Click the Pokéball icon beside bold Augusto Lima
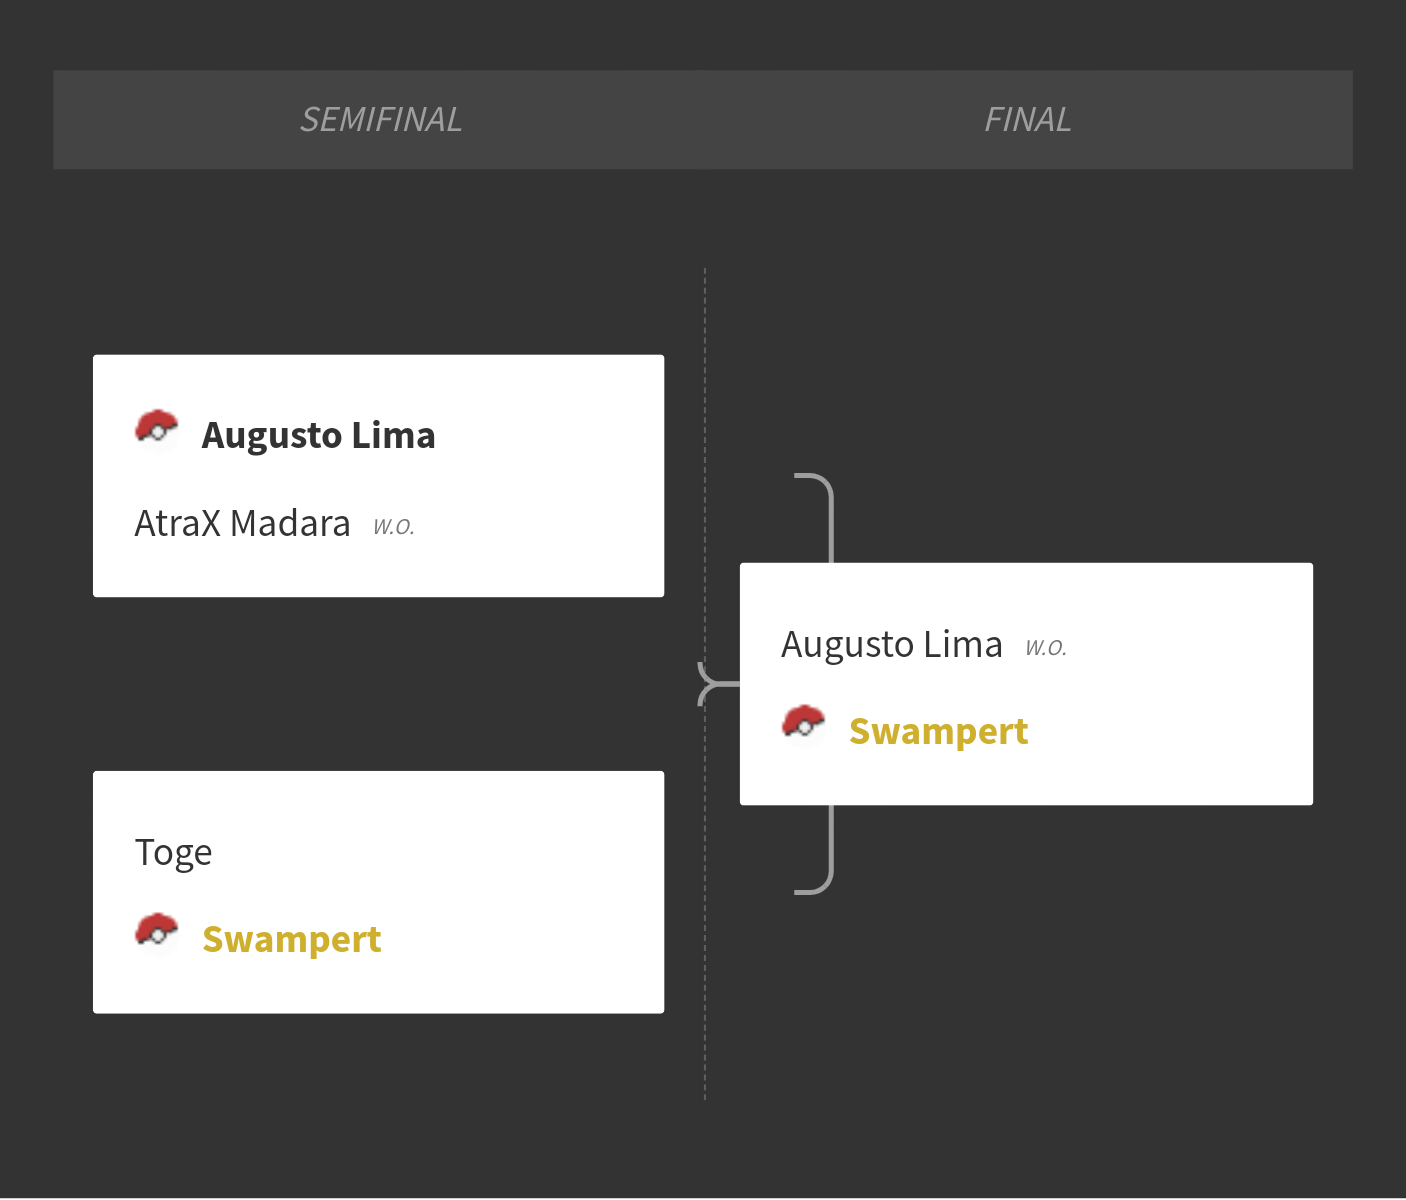The width and height of the screenshot is (1406, 1200). tap(157, 430)
